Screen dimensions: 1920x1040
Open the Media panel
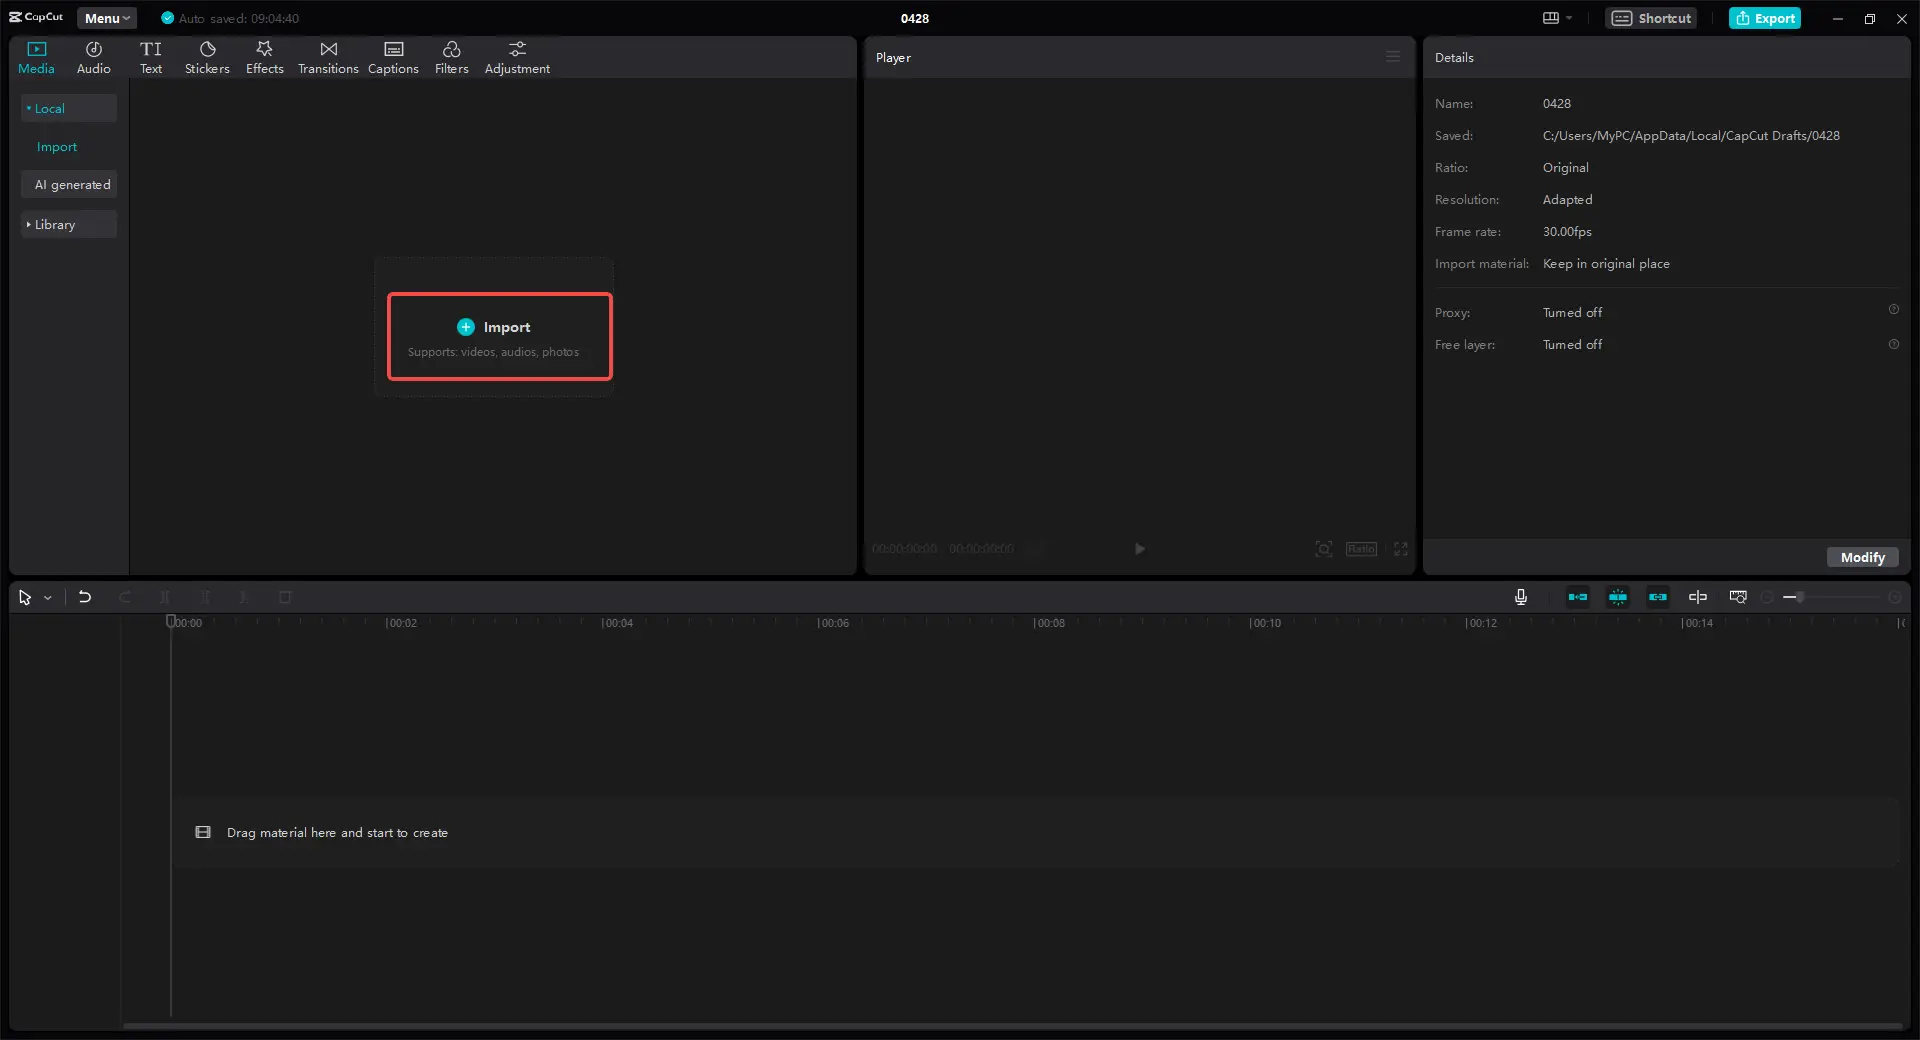pos(36,56)
